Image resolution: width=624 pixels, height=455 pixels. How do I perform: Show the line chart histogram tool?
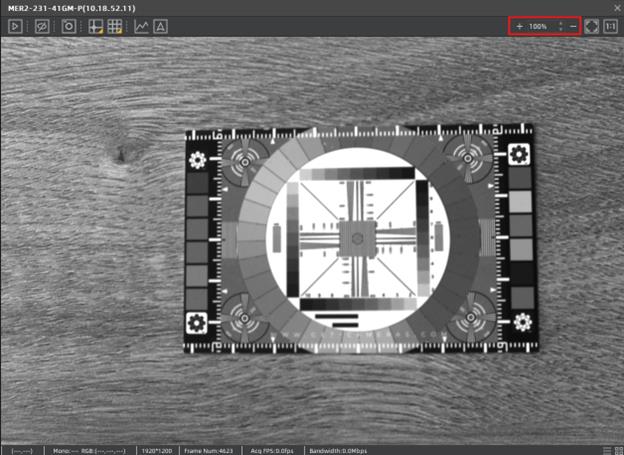(141, 26)
